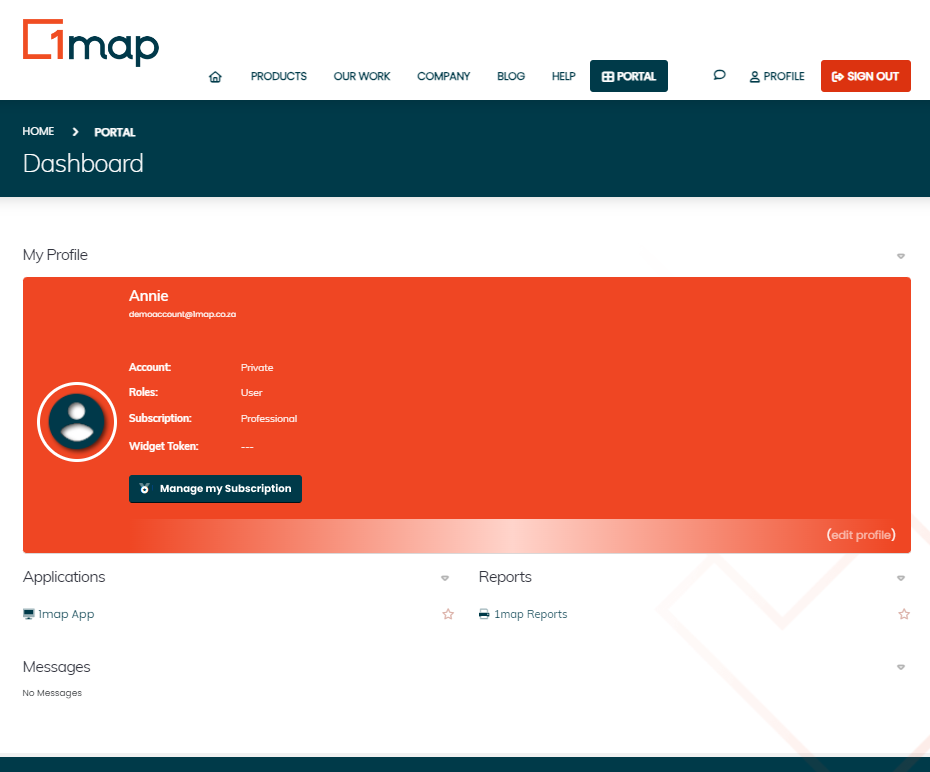
Task: Collapse the Messages section
Action: 900,667
